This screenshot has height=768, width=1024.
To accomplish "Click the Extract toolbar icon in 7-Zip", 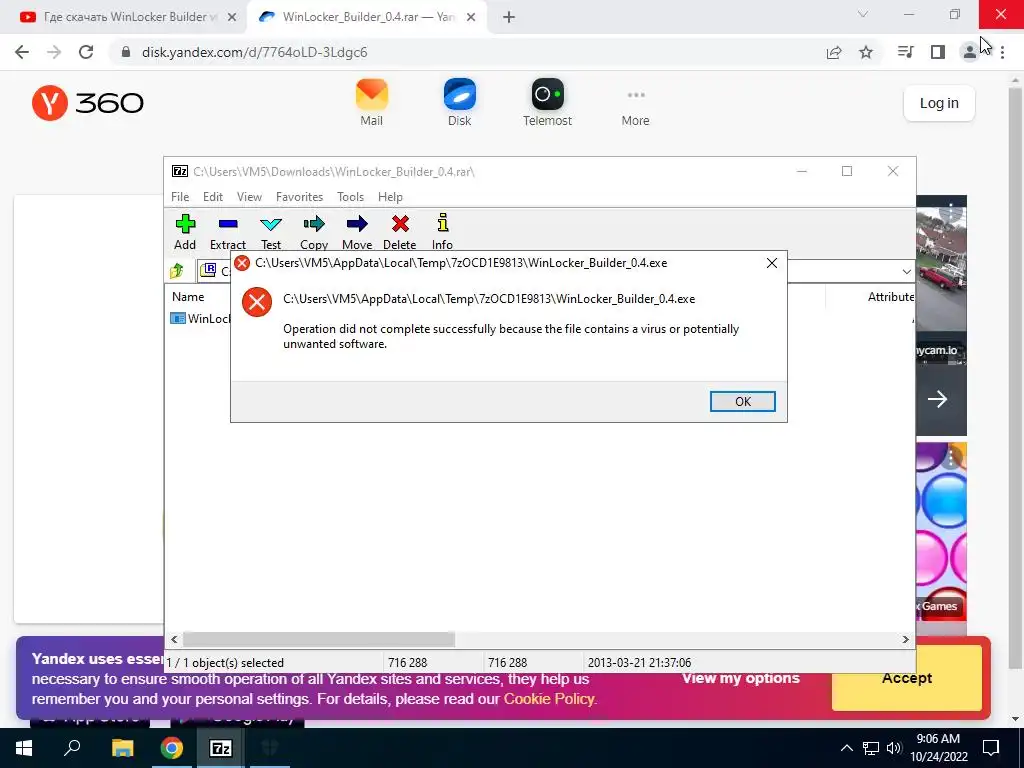I will 227,232.
